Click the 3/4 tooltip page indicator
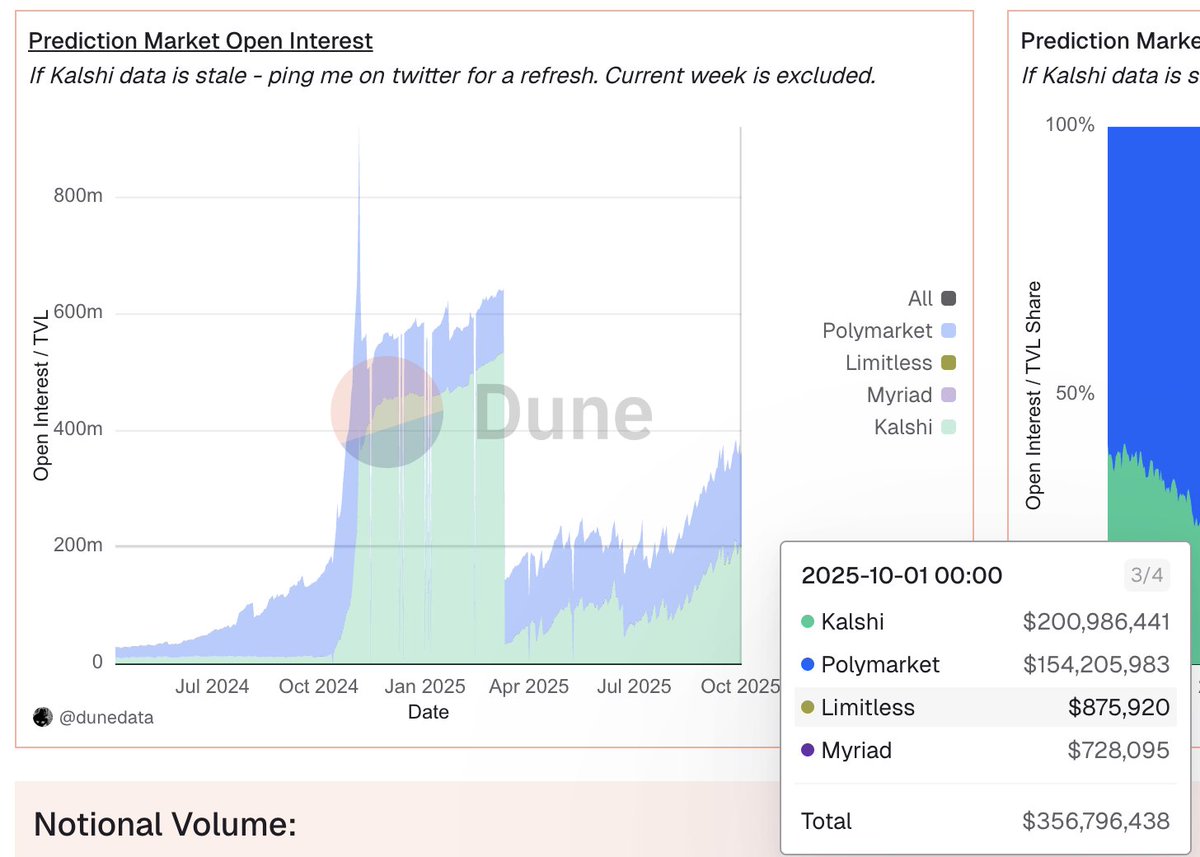 pos(1146,575)
